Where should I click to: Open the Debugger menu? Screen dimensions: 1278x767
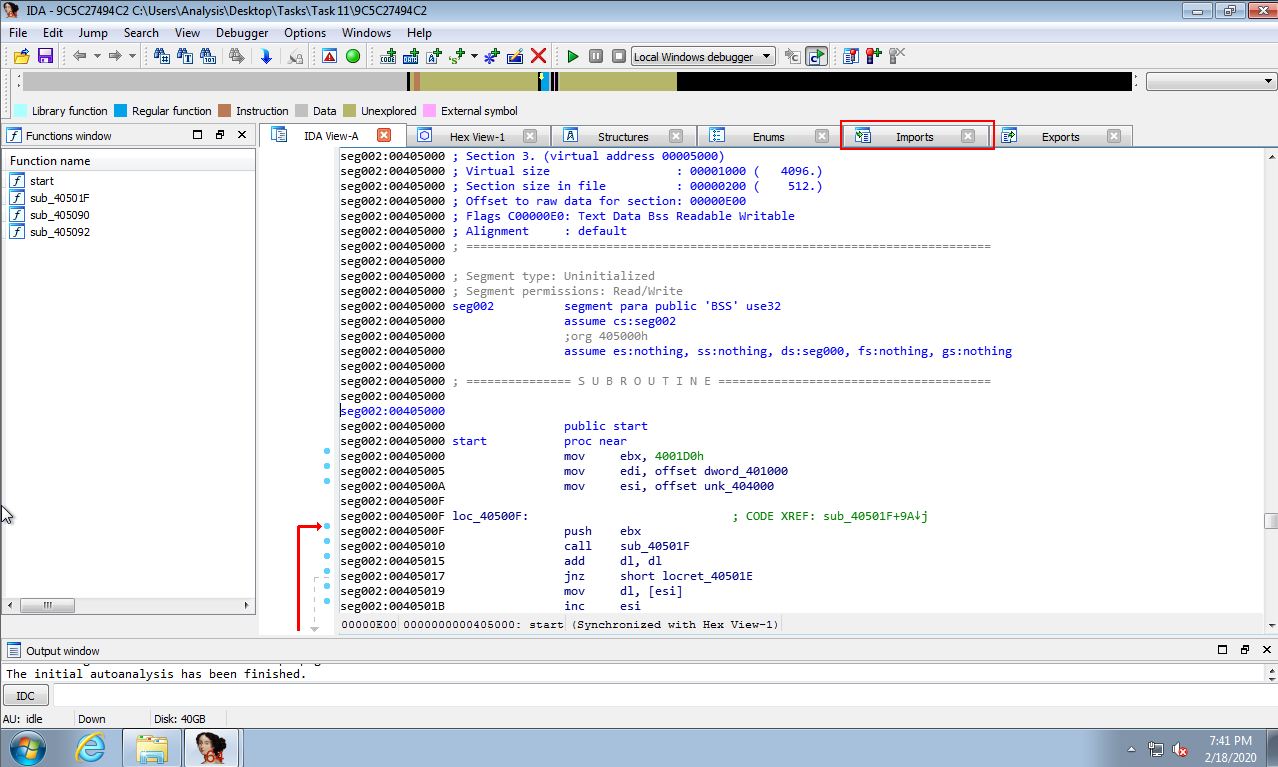pyautogui.click(x=242, y=32)
